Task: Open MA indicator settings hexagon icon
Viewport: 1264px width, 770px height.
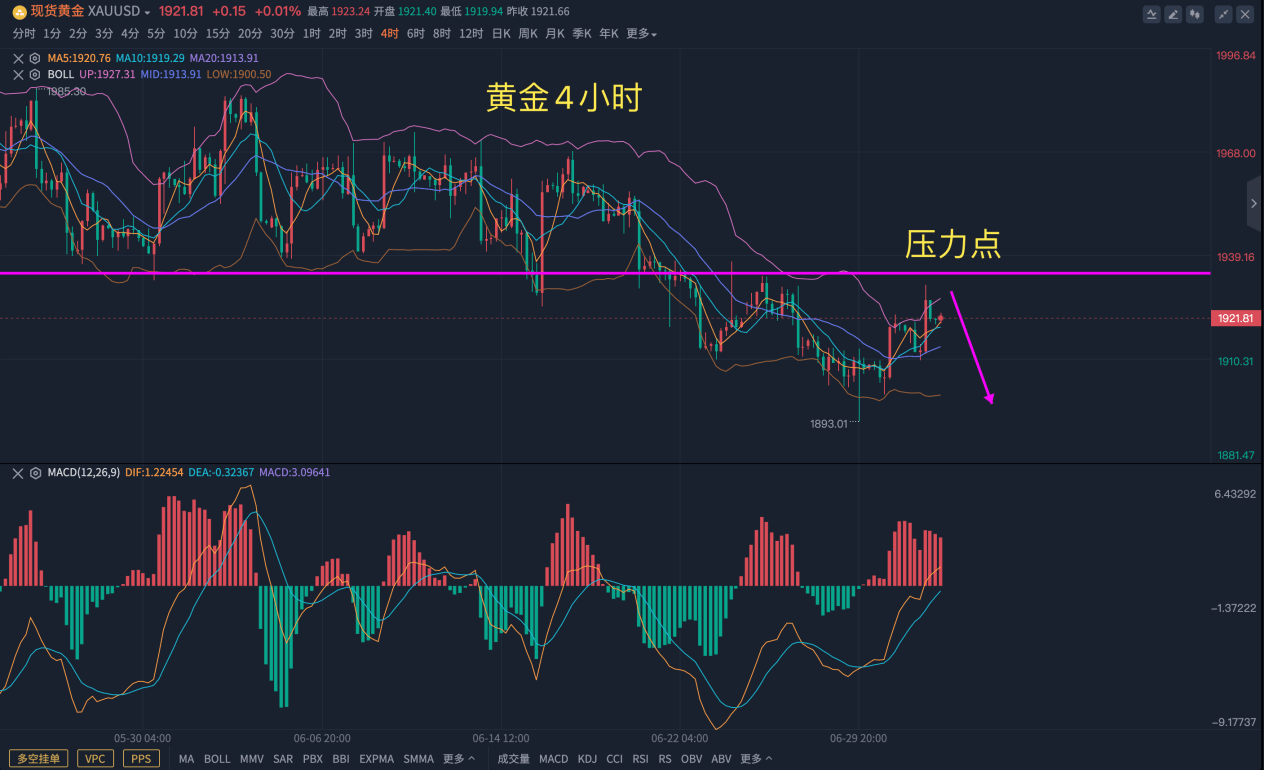Action: click(x=35, y=58)
